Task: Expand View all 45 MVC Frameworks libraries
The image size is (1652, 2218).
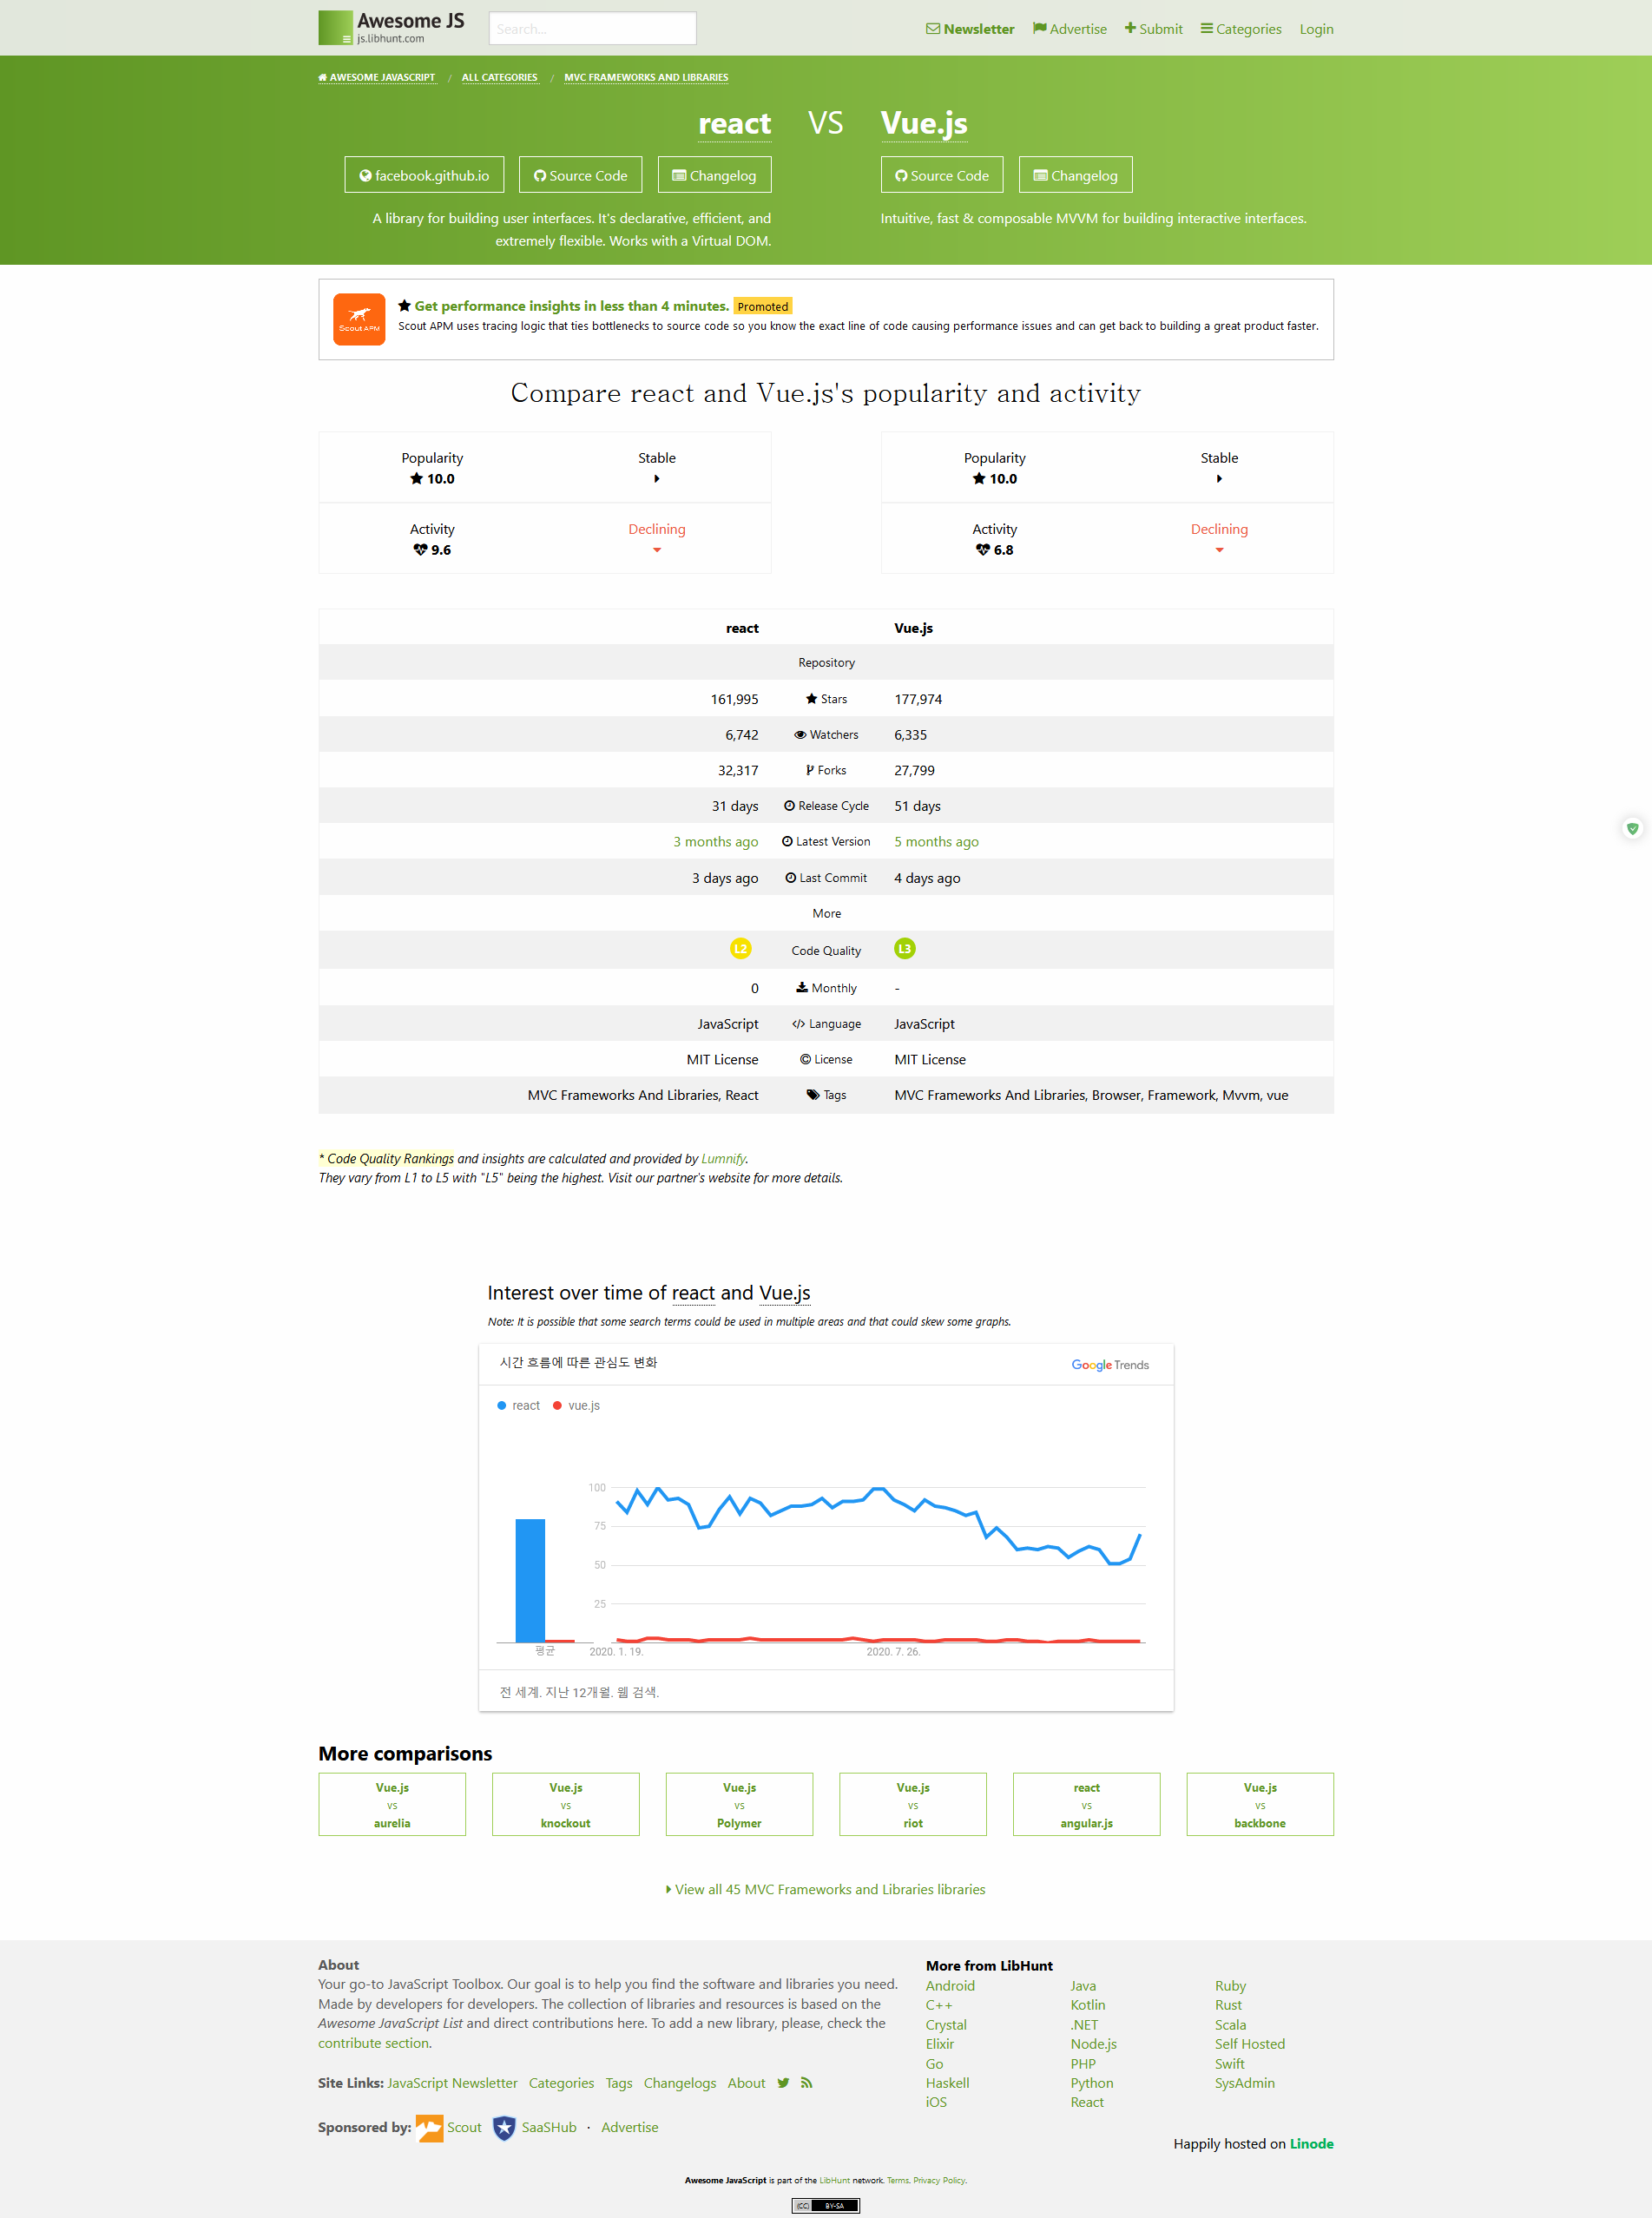Action: click(826, 1889)
